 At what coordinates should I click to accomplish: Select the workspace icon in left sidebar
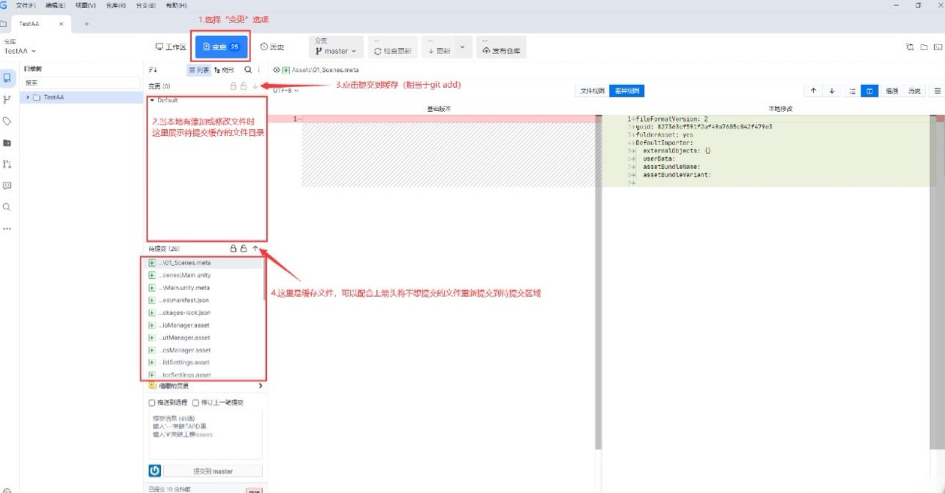click(7, 78)
